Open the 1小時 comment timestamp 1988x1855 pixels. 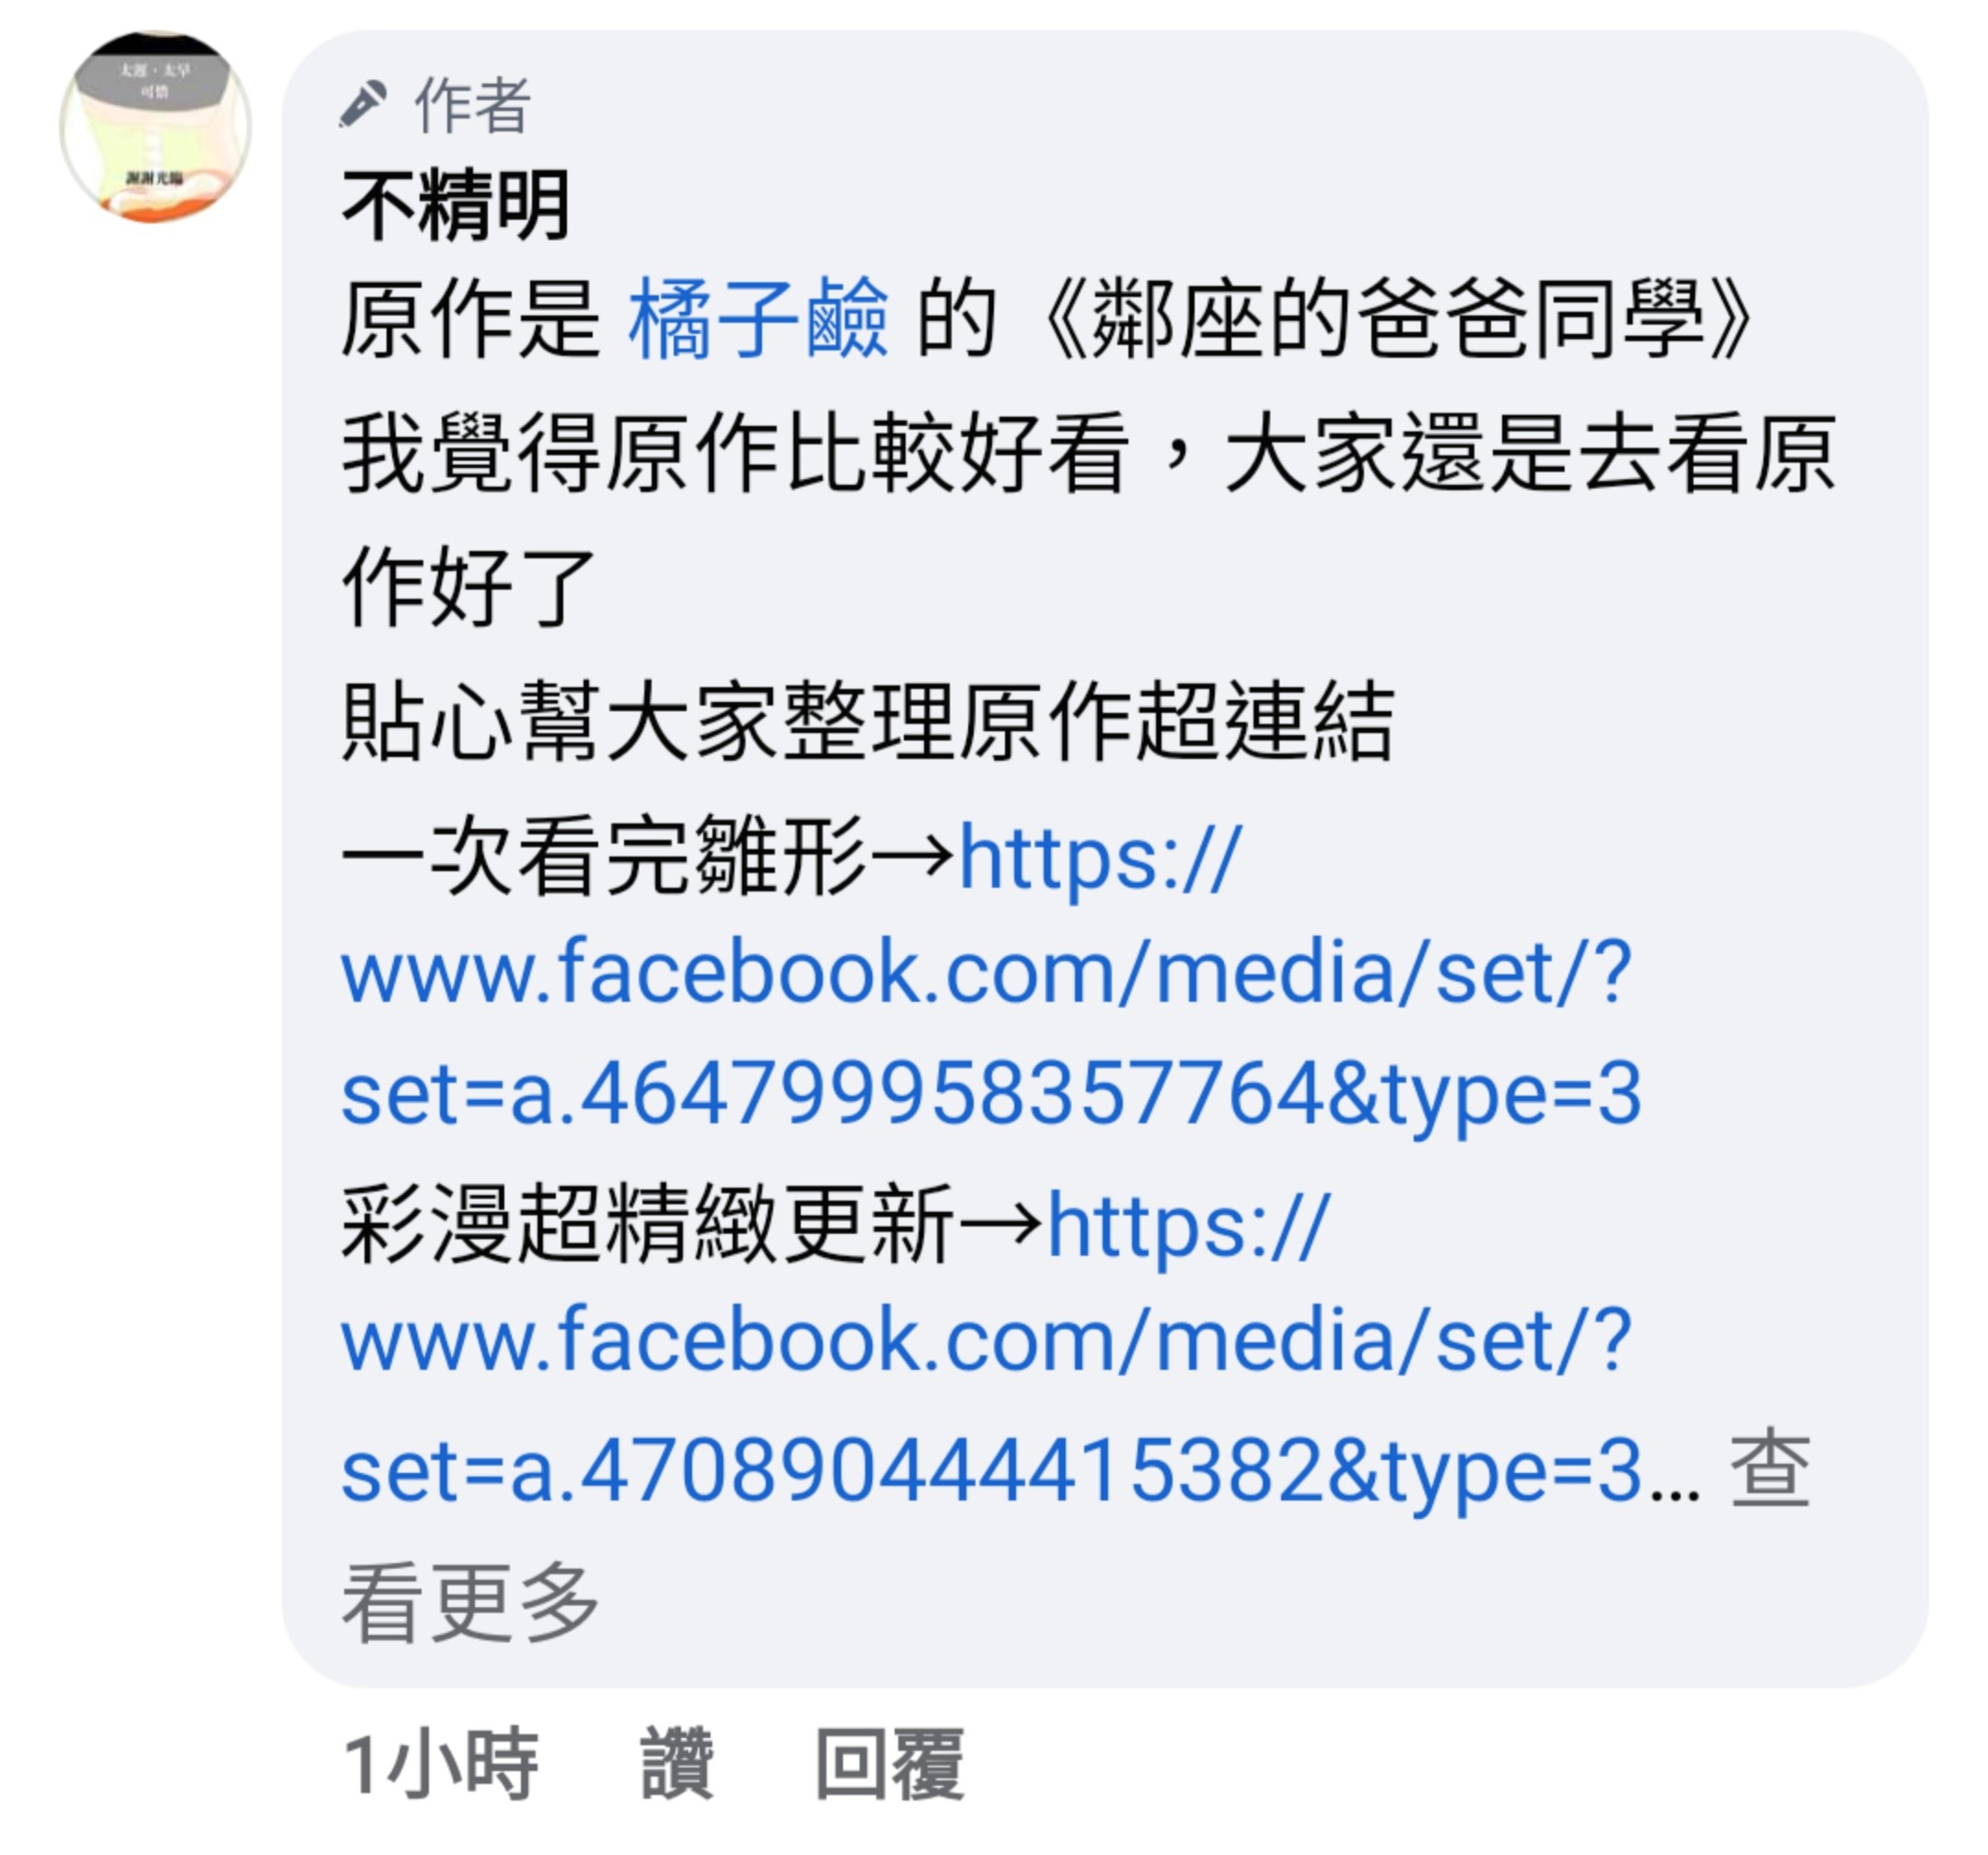point(441,1765)
